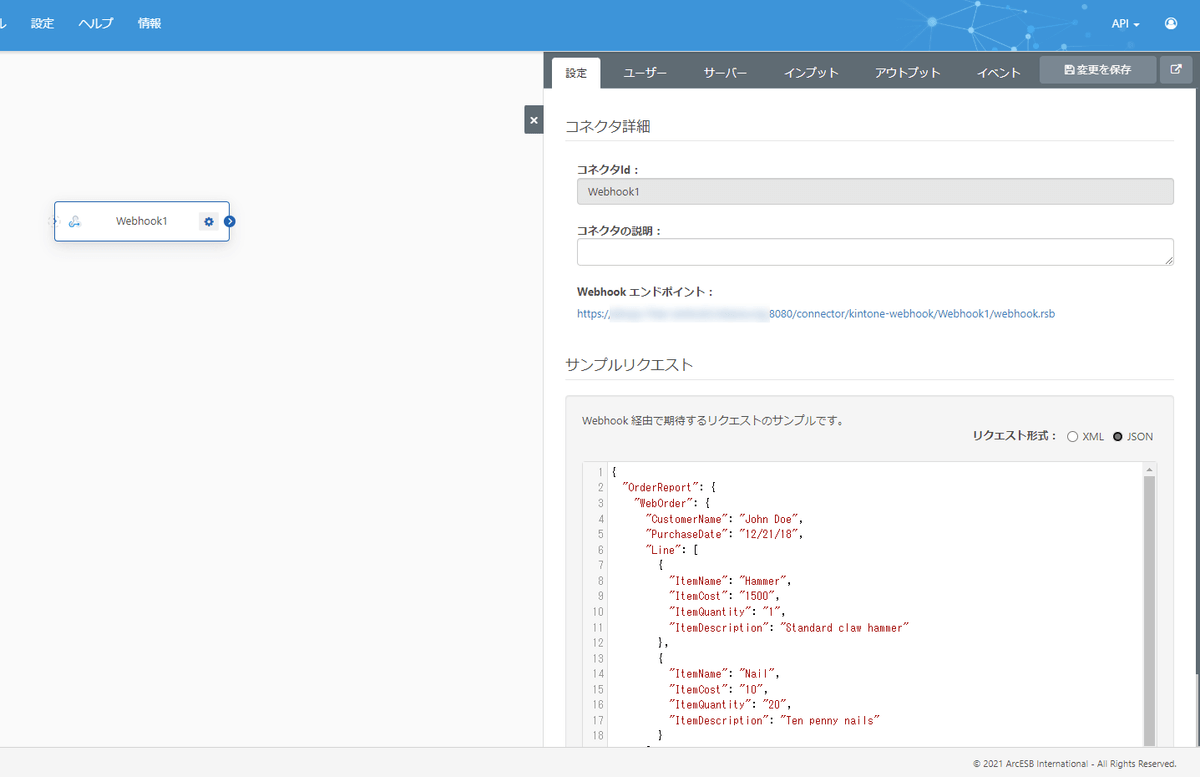Image resolution: width=1200 pixels, height=777 pixels.
Task: Select JSON request format
Action: click(1118, 436)
